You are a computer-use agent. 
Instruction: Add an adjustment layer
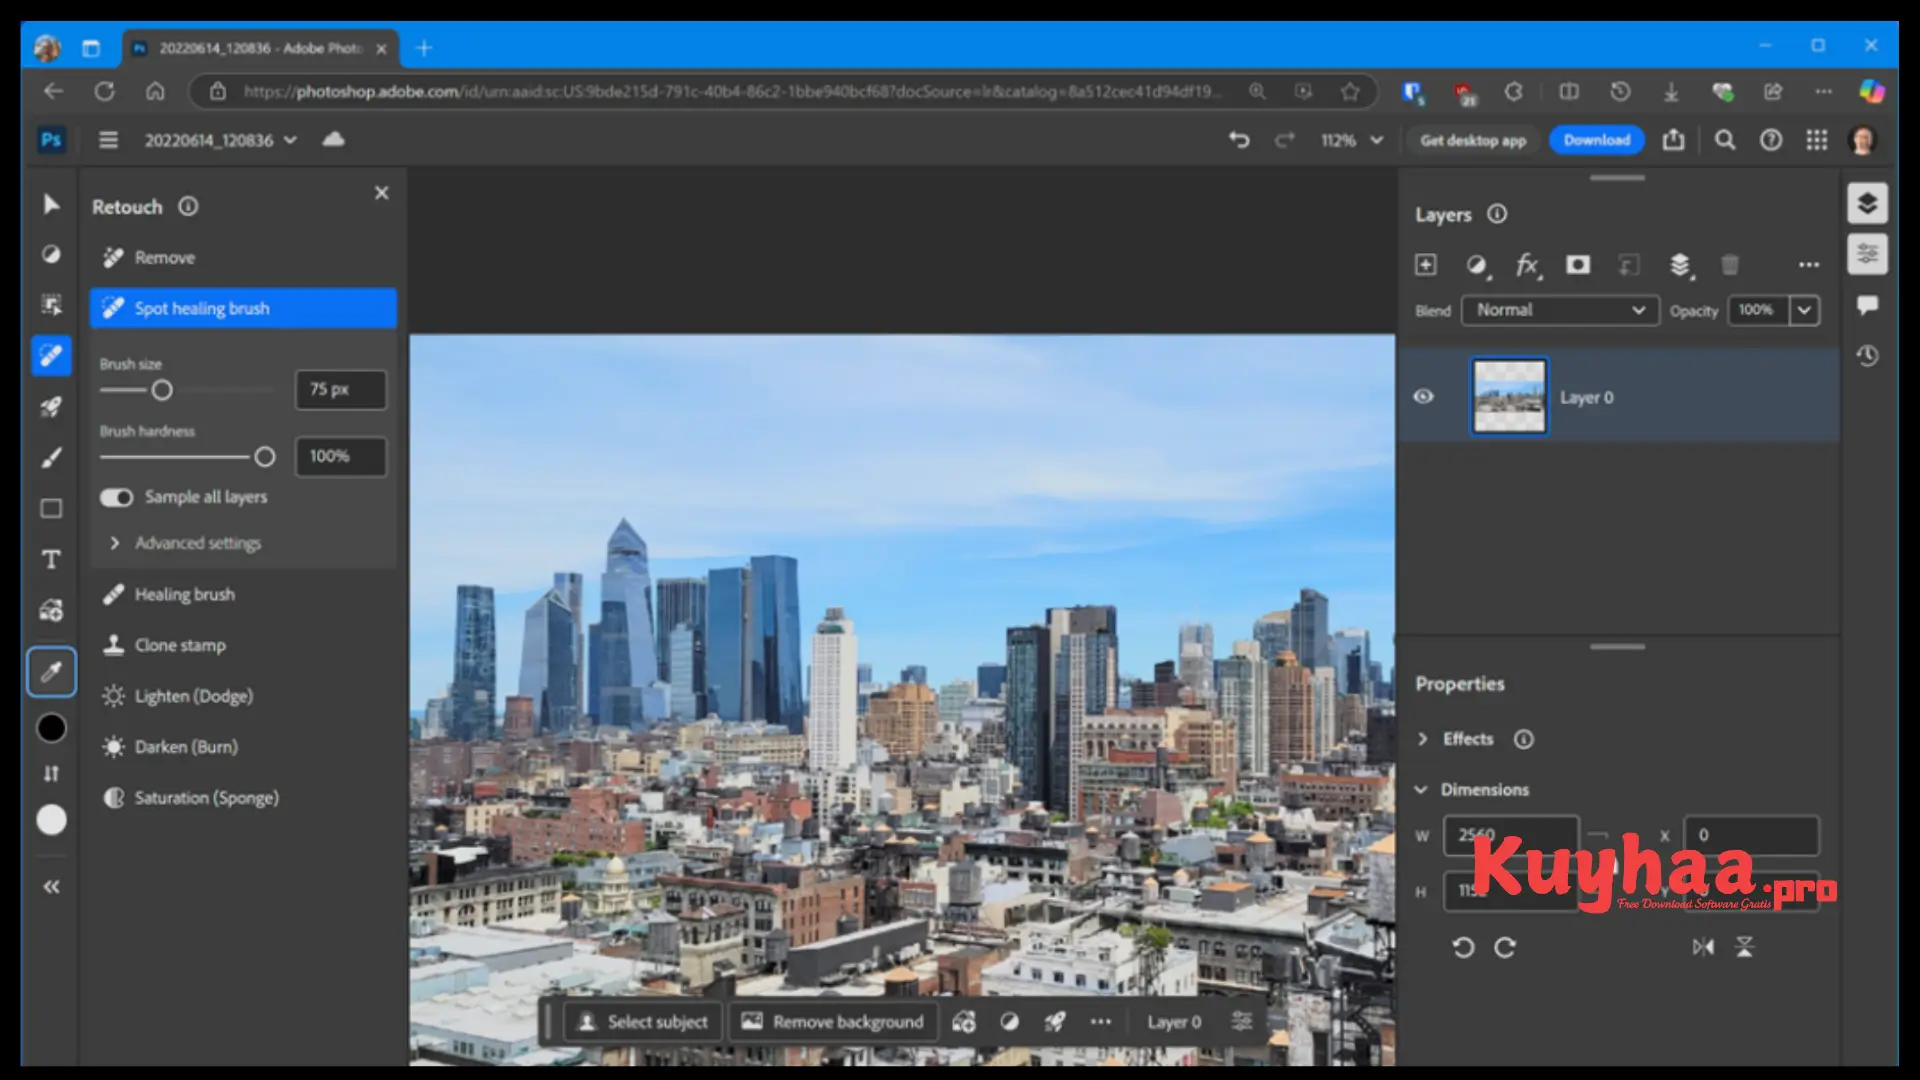(1477, 265)
